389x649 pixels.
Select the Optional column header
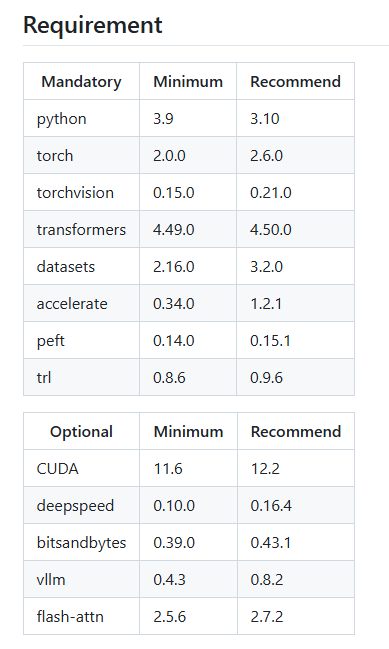(82, 432)
